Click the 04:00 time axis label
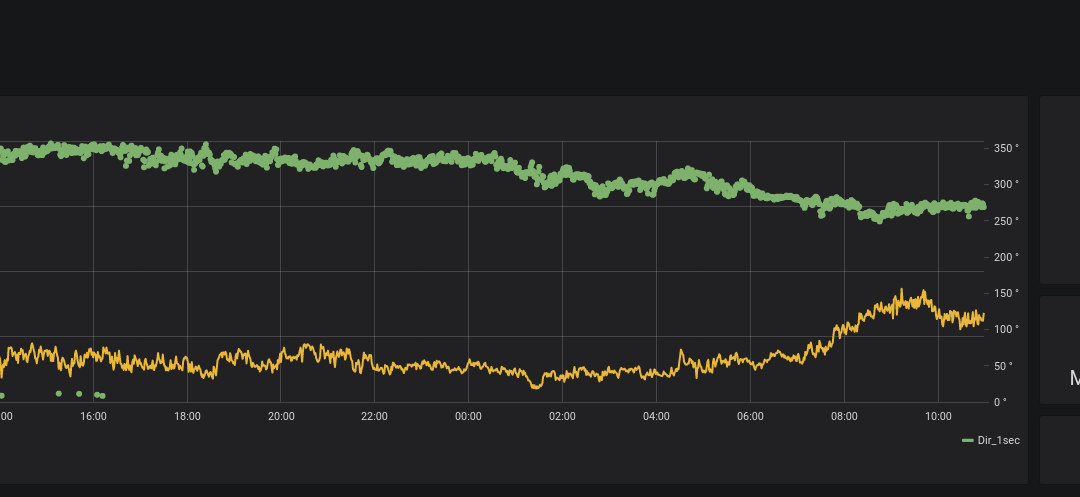 tap(656, 416)
